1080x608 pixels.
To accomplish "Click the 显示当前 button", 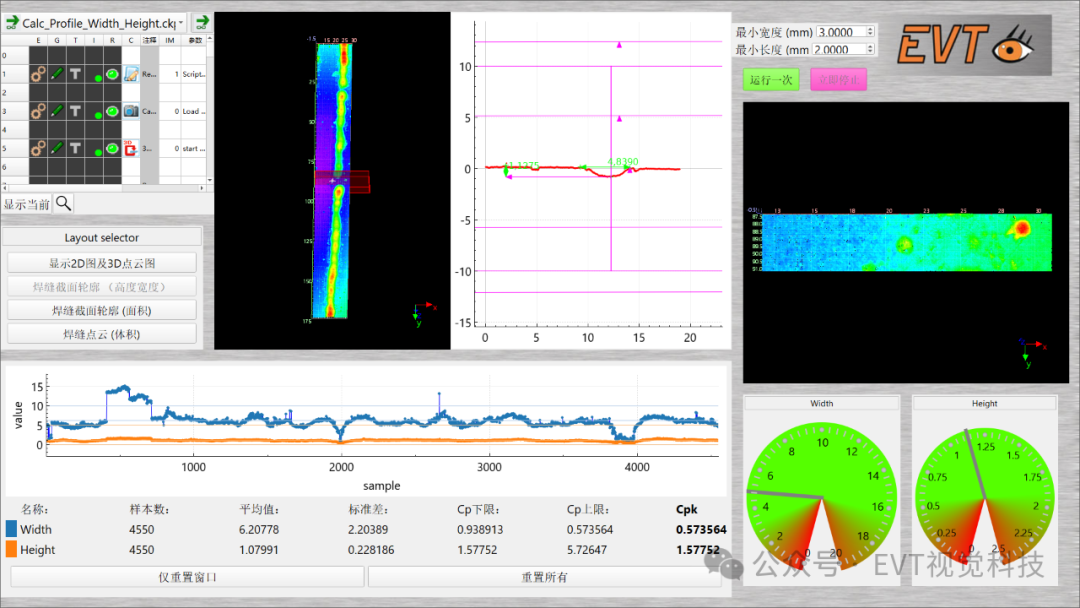I will click(26, 204).
